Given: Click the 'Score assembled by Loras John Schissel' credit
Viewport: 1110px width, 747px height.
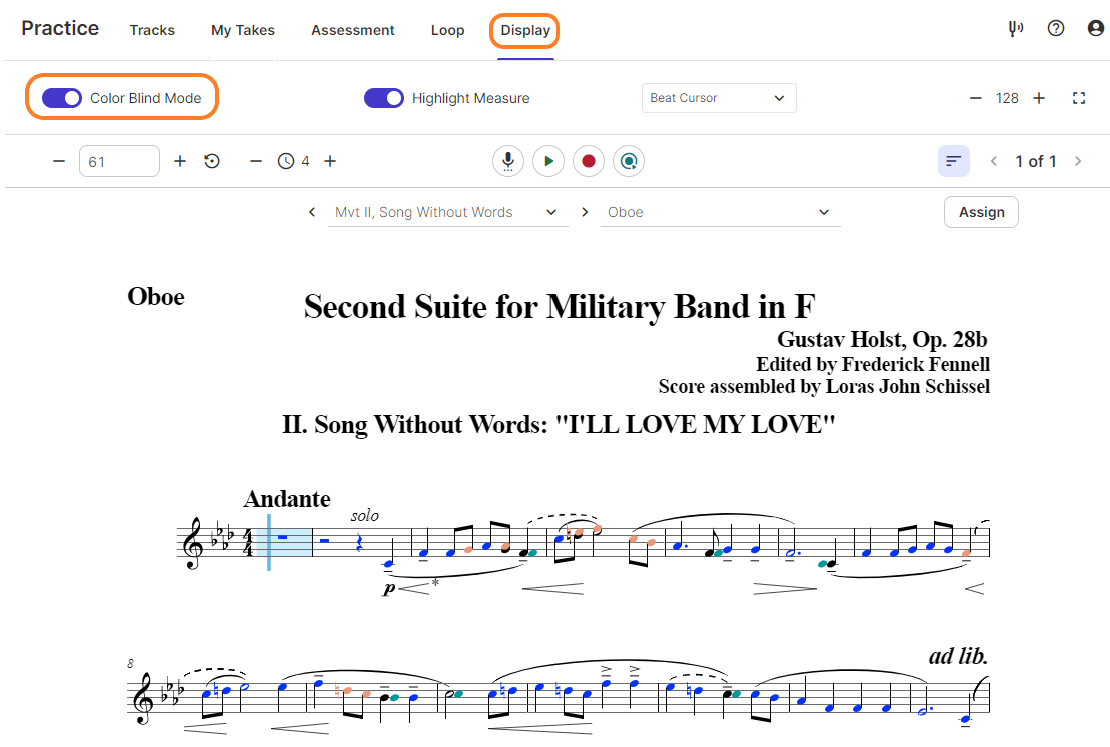Looking at the screenshot, I should click(824, 387).
